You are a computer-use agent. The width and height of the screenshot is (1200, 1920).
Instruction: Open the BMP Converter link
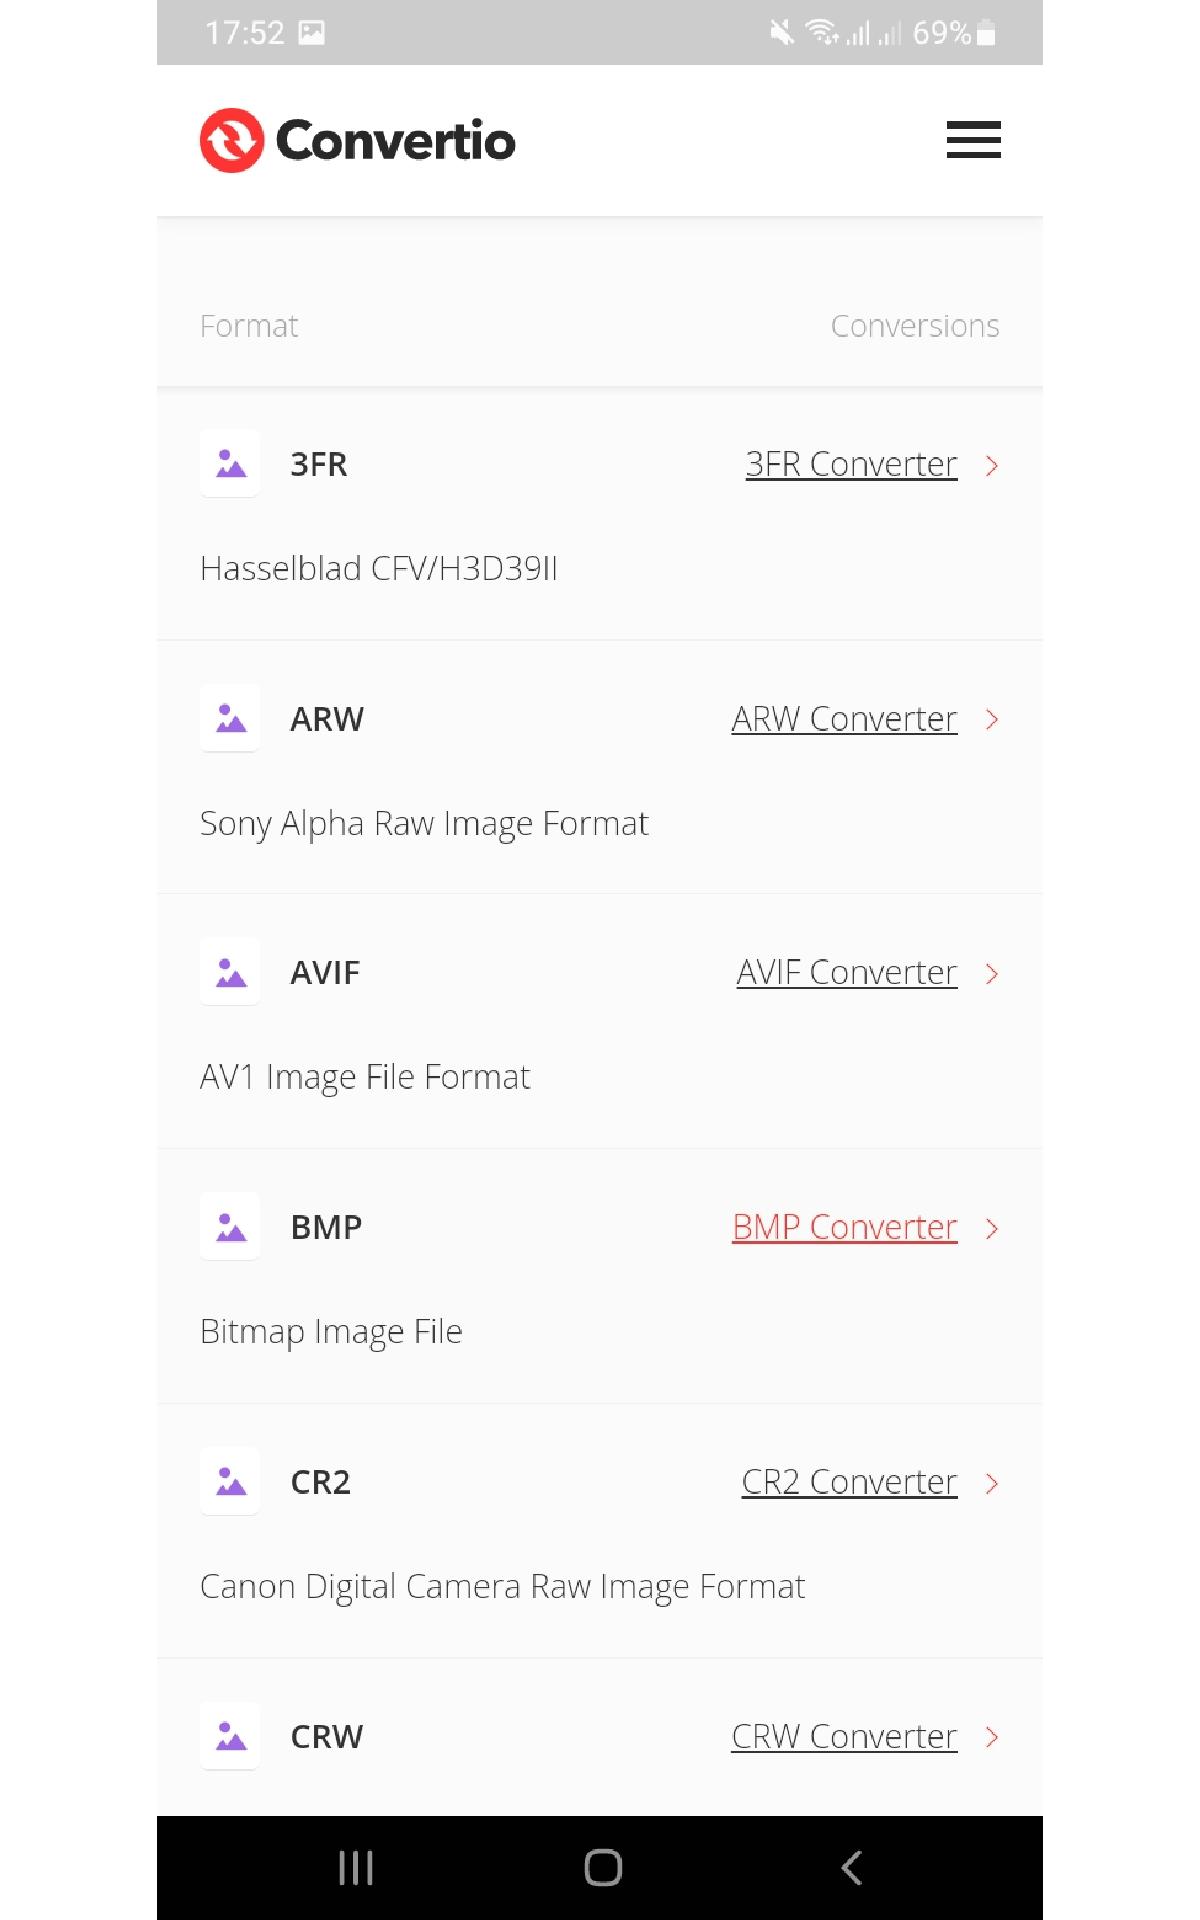pyautogui.click(x=844, y=1227)
